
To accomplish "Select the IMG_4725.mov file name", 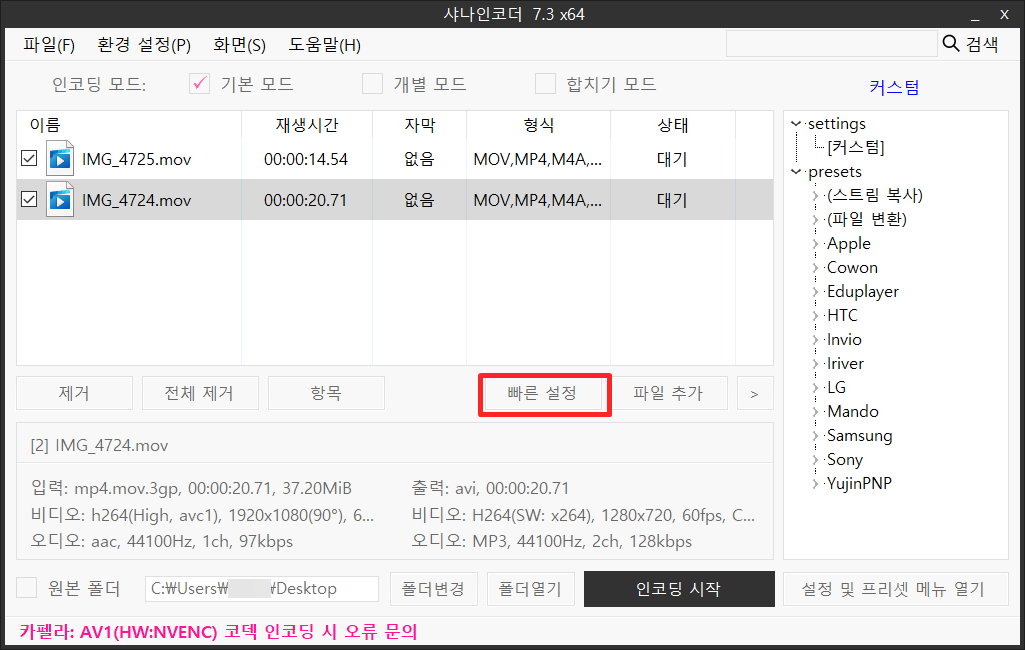I will click(x=137, y=160).
